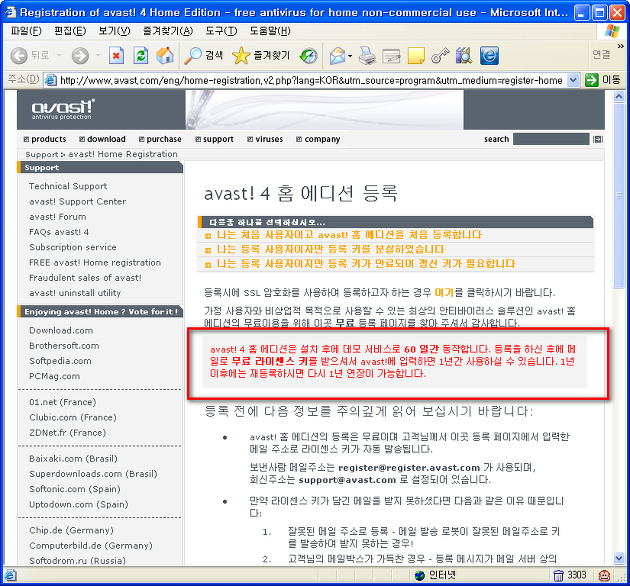This screenshot has width=630, height=586.
Task: Open the support navigation tab
Action: pyautogui.click(x=214, y=139)
